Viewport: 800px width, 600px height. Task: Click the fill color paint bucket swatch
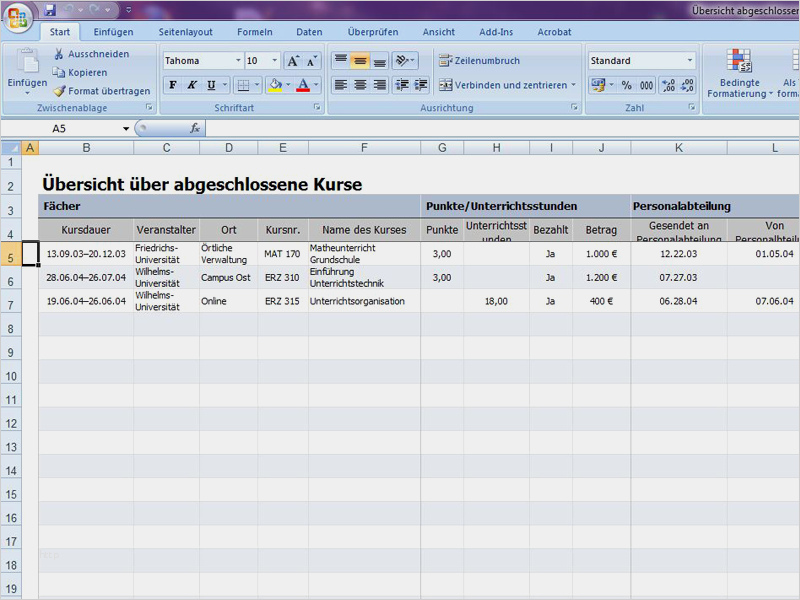[x=273, y=86]
